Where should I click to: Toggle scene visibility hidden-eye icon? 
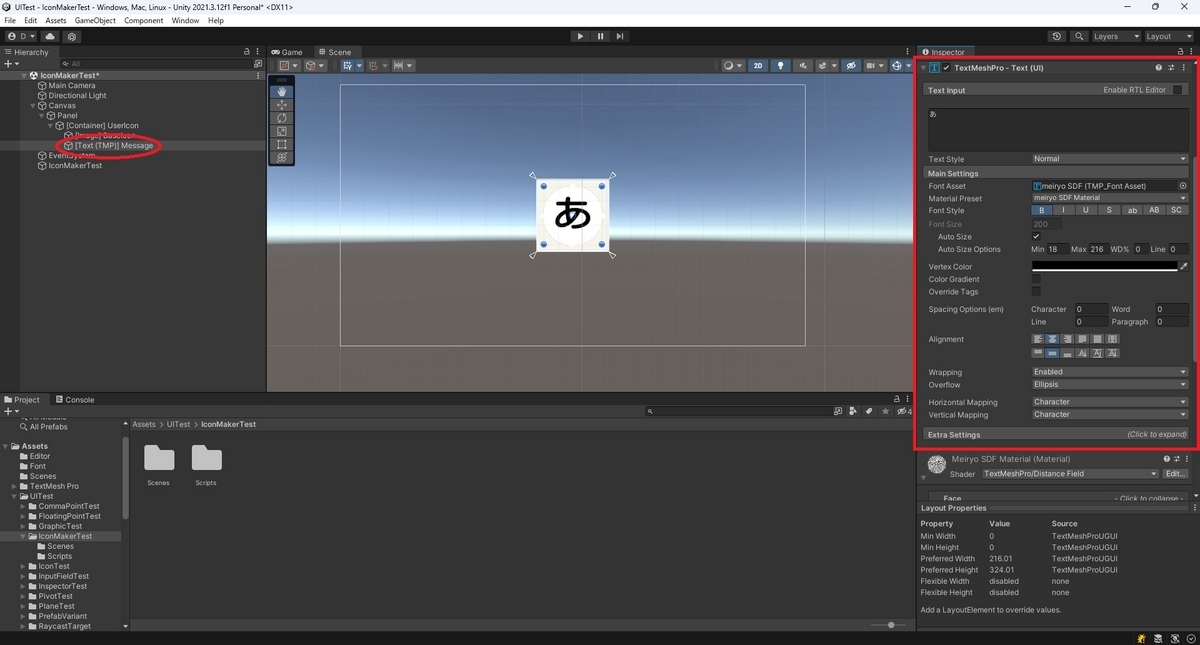tap(851, 66)
